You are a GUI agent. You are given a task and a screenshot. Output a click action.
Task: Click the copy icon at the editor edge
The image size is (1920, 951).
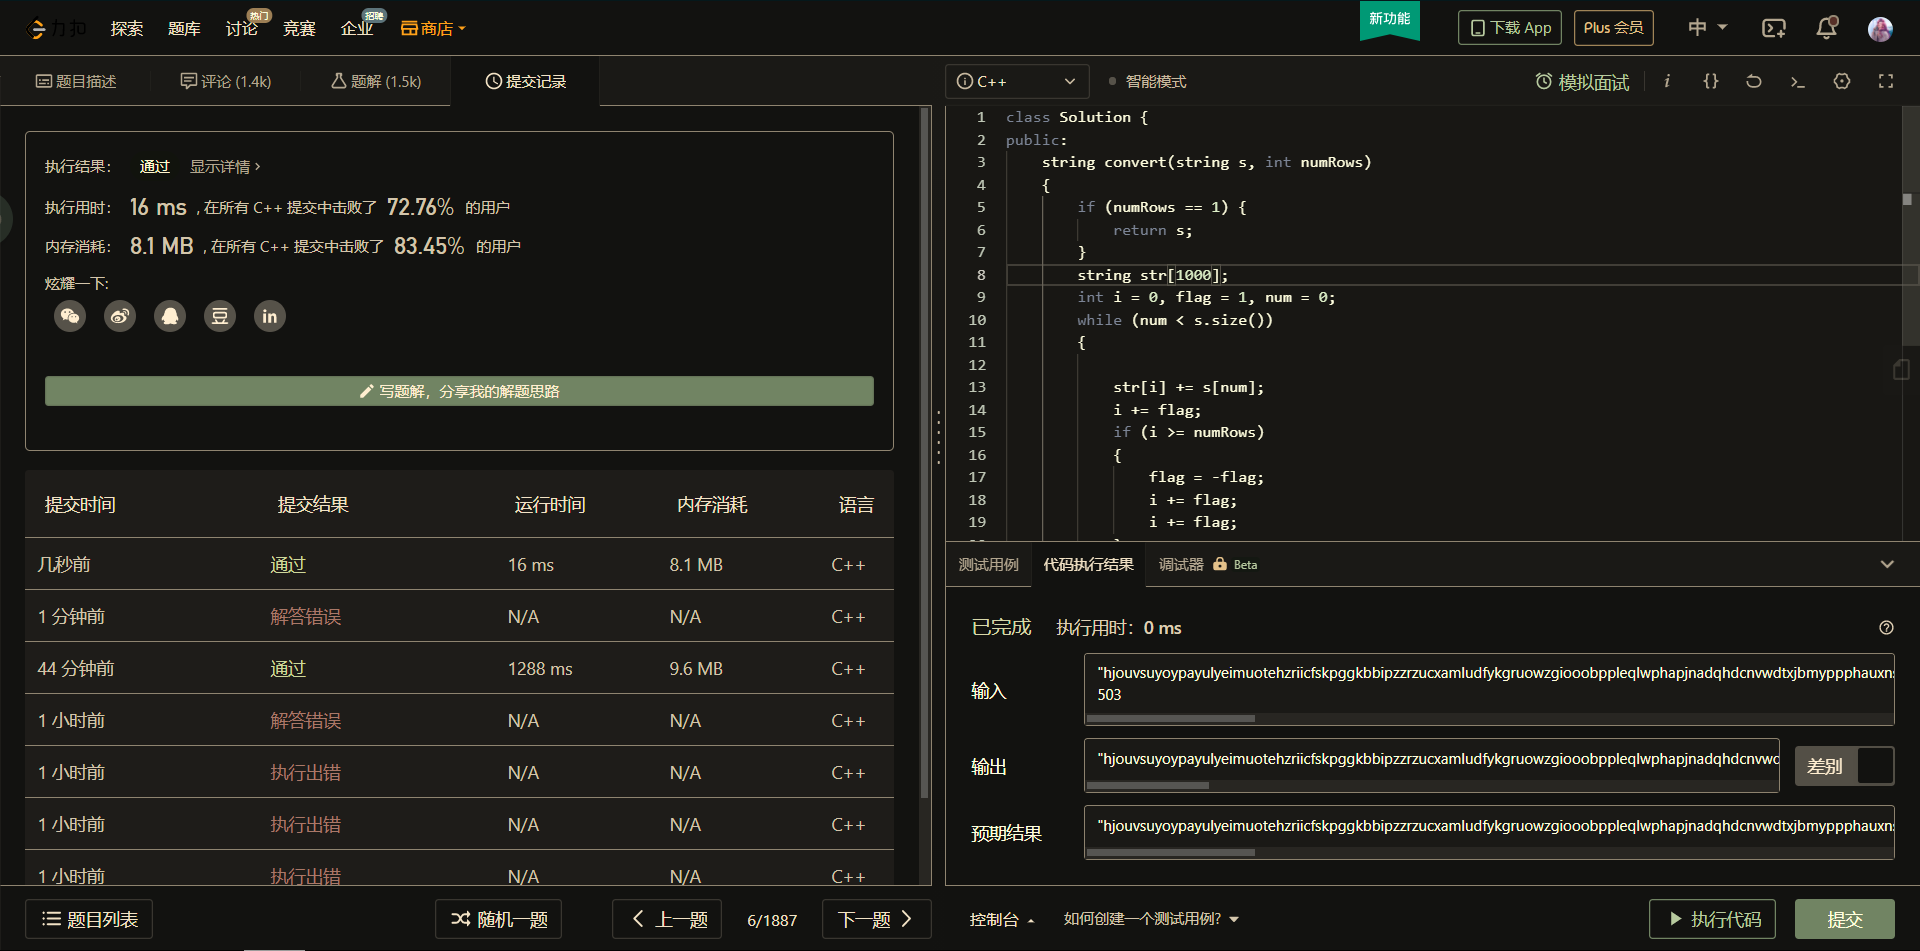(1901, 369)
